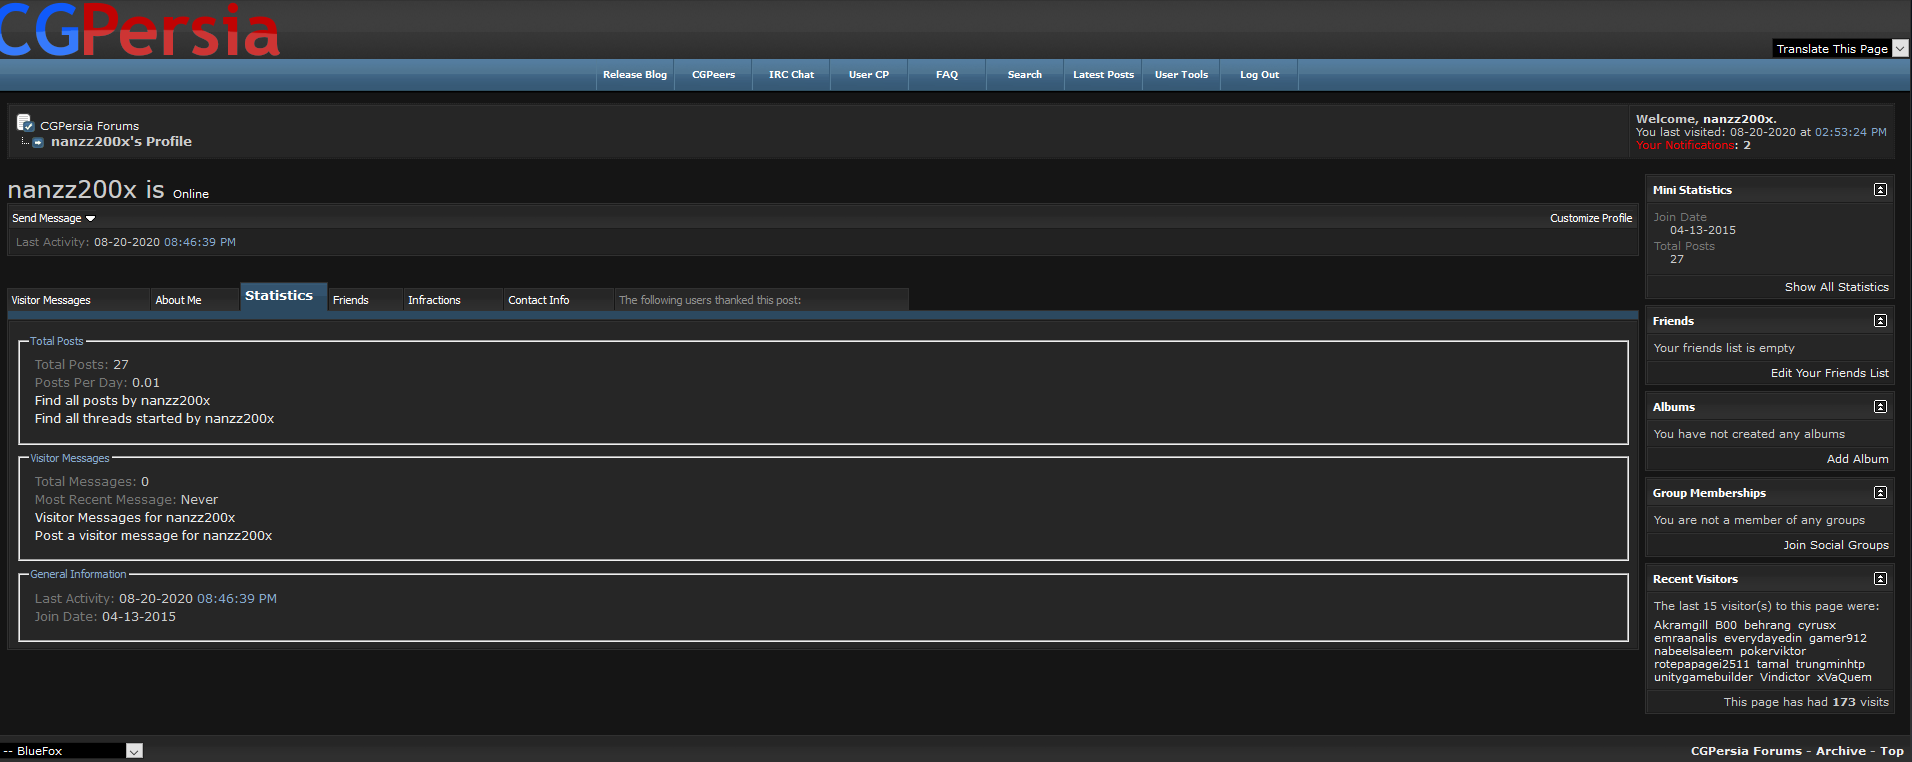Image resolution: width=1912 pixels, height=762 pixels.
Task: Open recent visitor emraanalis's profile
Action: coord(1685,638)
